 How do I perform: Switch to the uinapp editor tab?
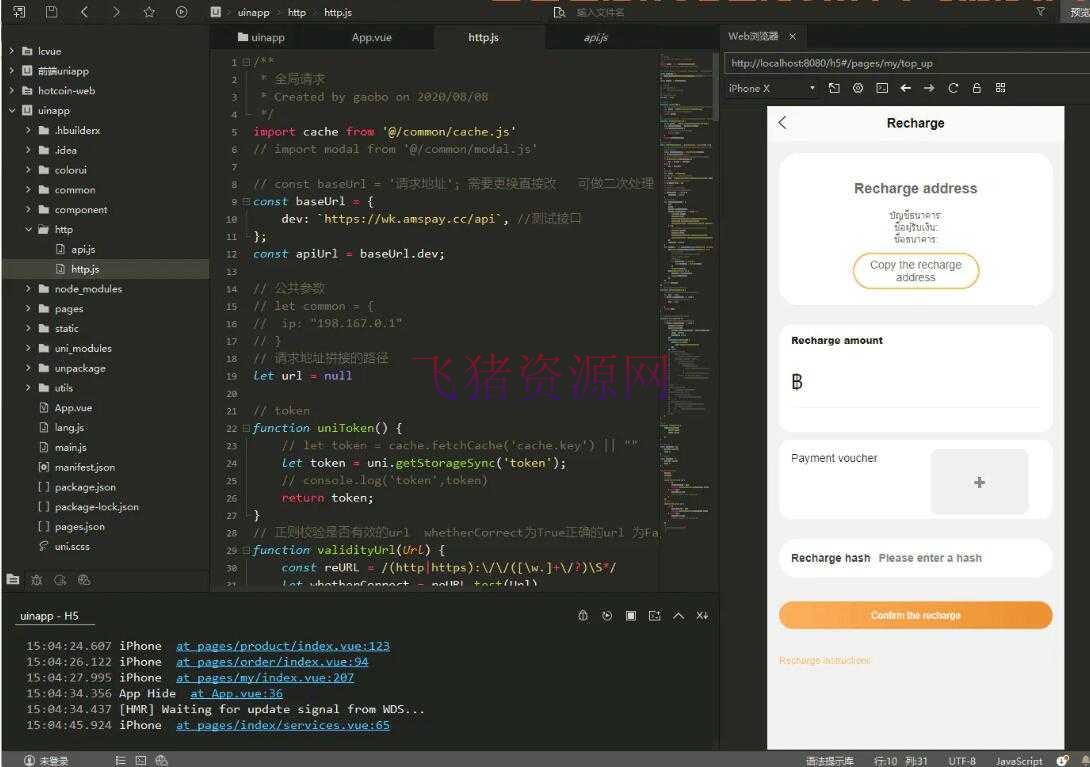[x=261, y=38]
